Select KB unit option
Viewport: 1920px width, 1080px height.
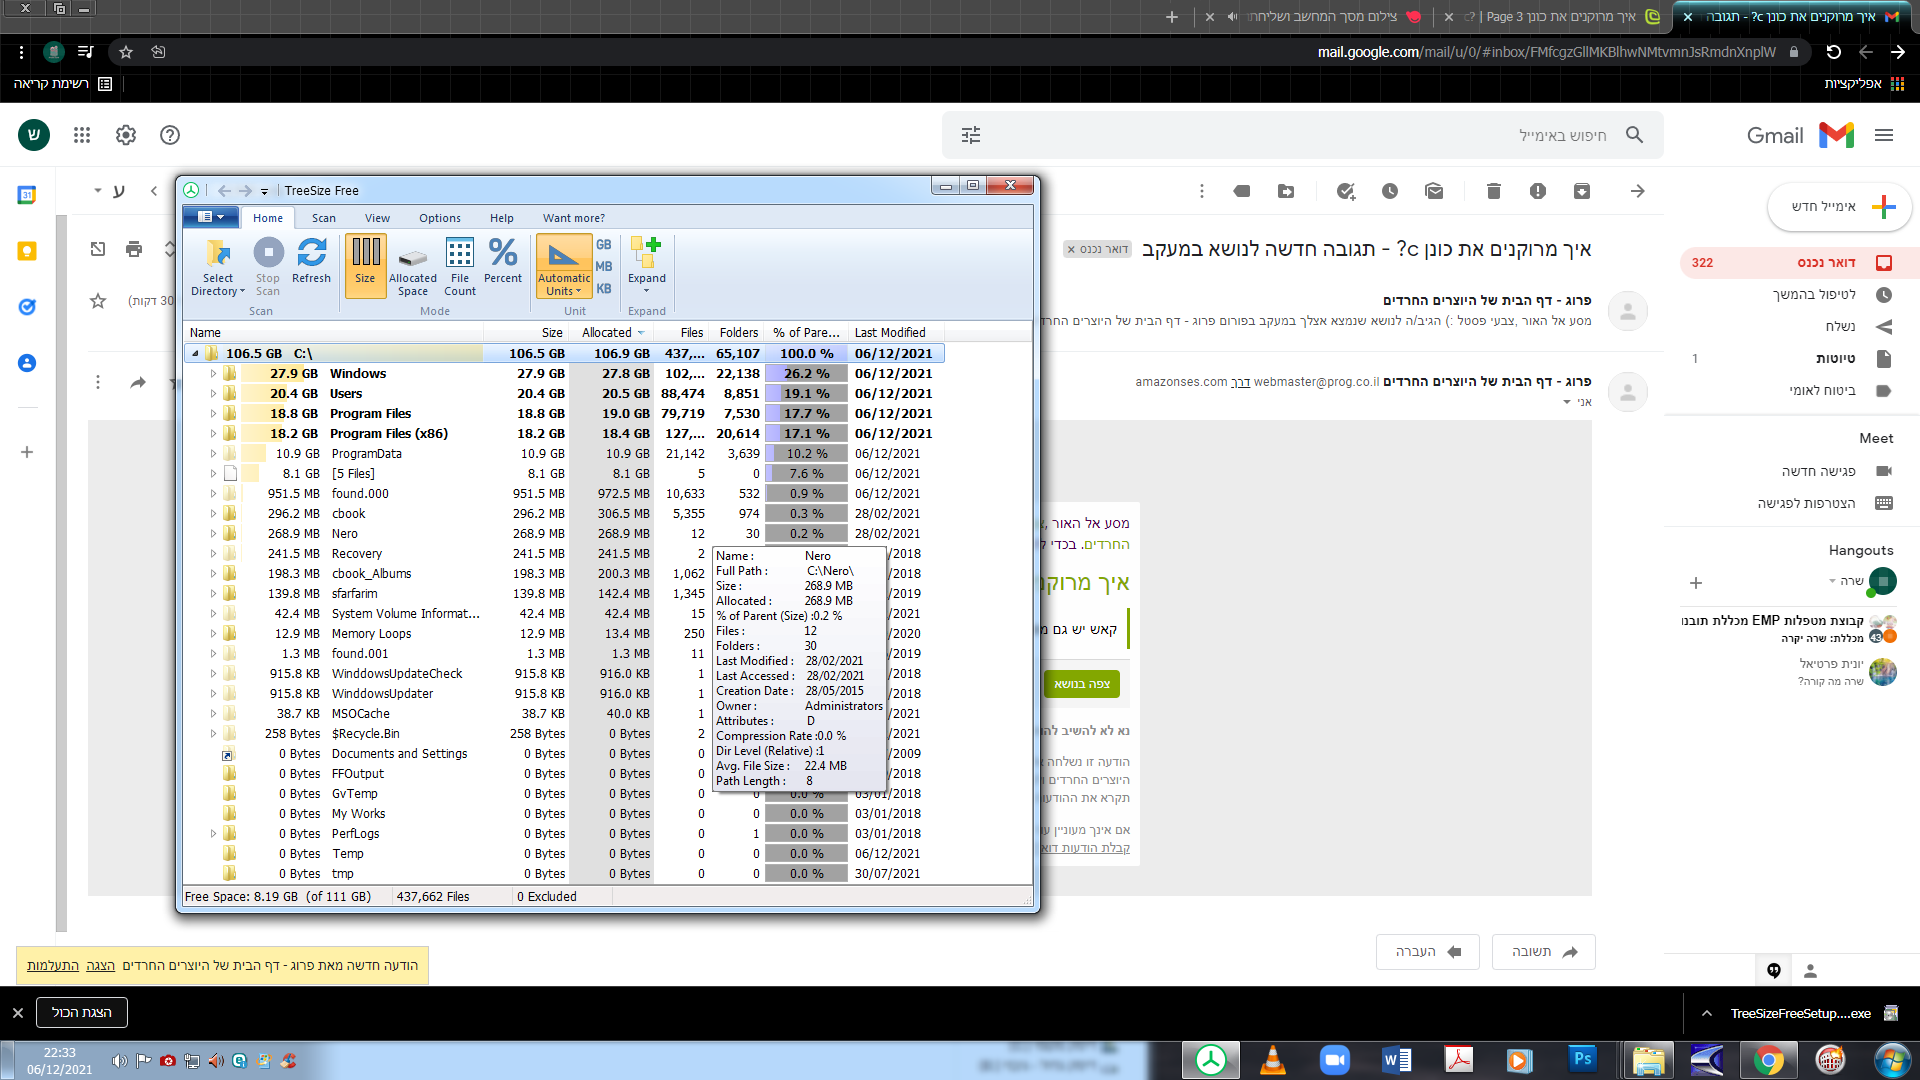(604, 288)
